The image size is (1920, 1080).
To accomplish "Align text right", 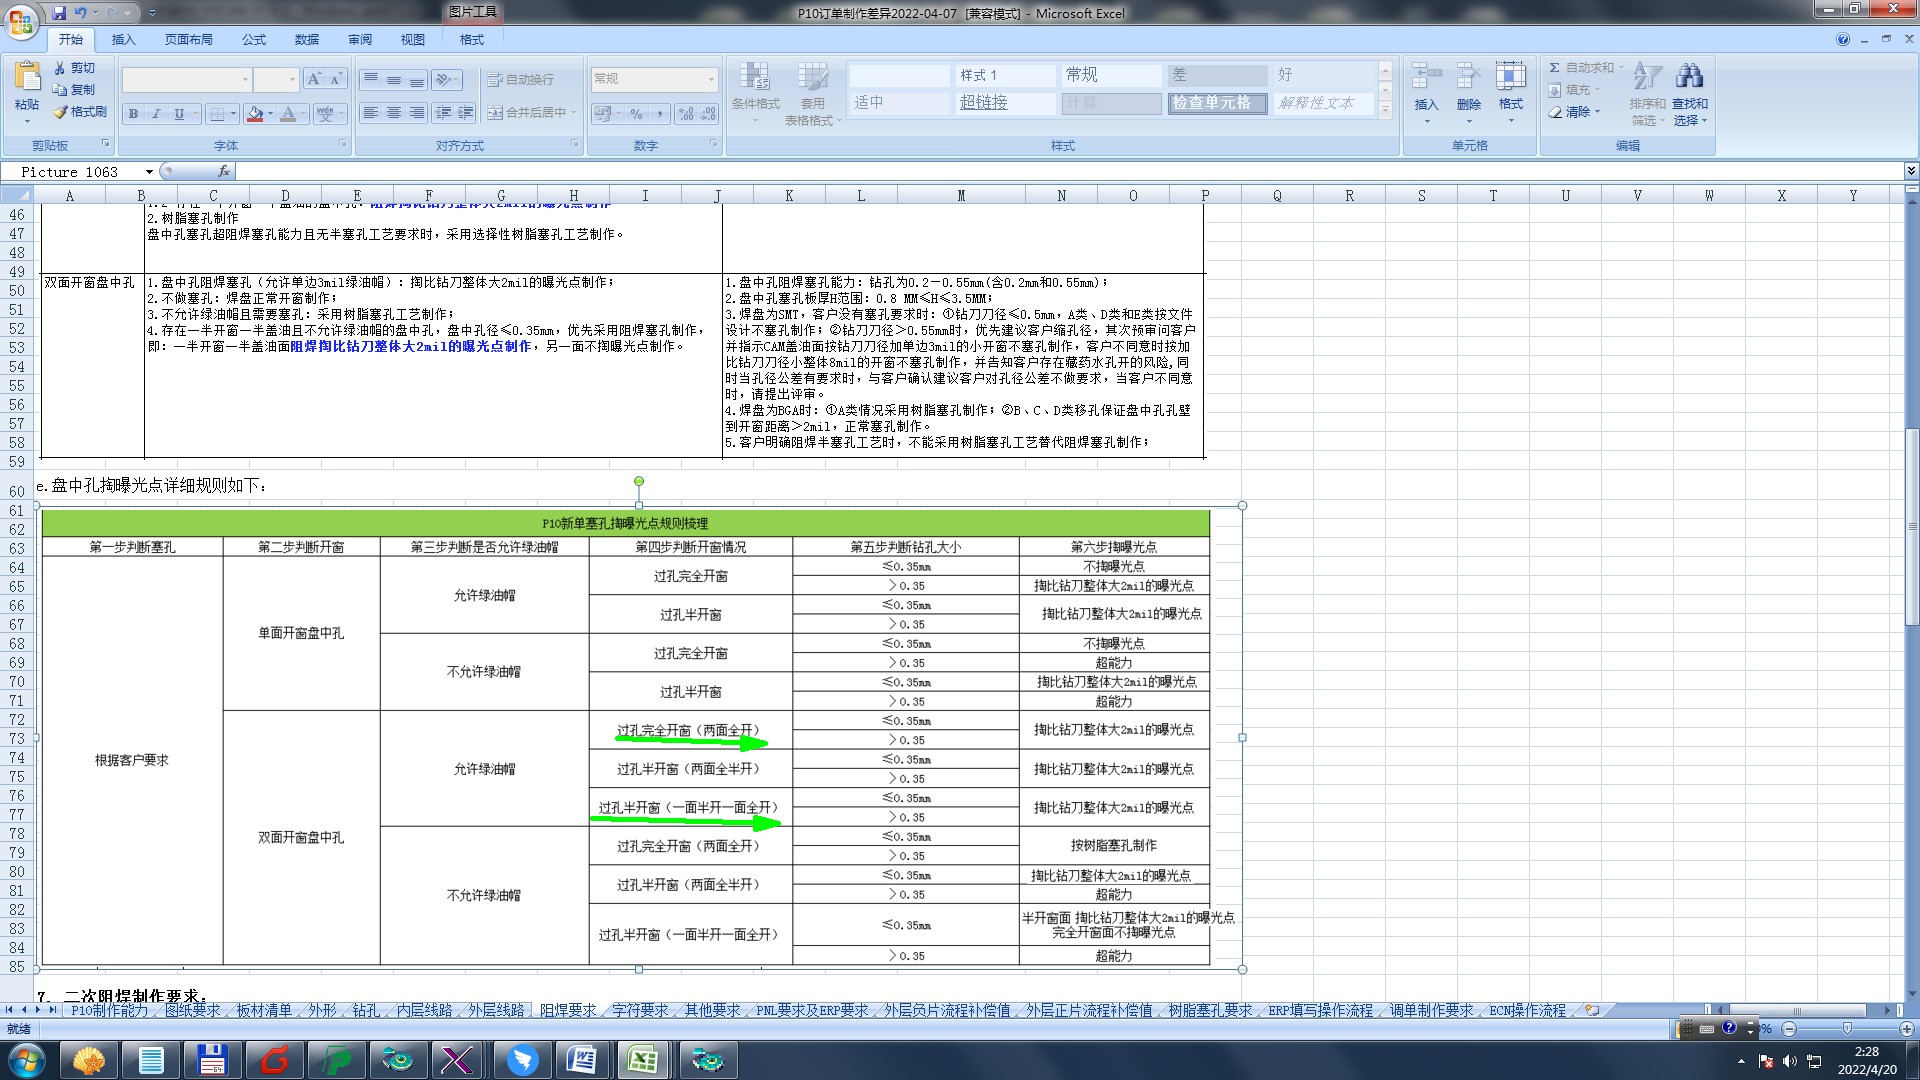I will [x=417, y=113].
